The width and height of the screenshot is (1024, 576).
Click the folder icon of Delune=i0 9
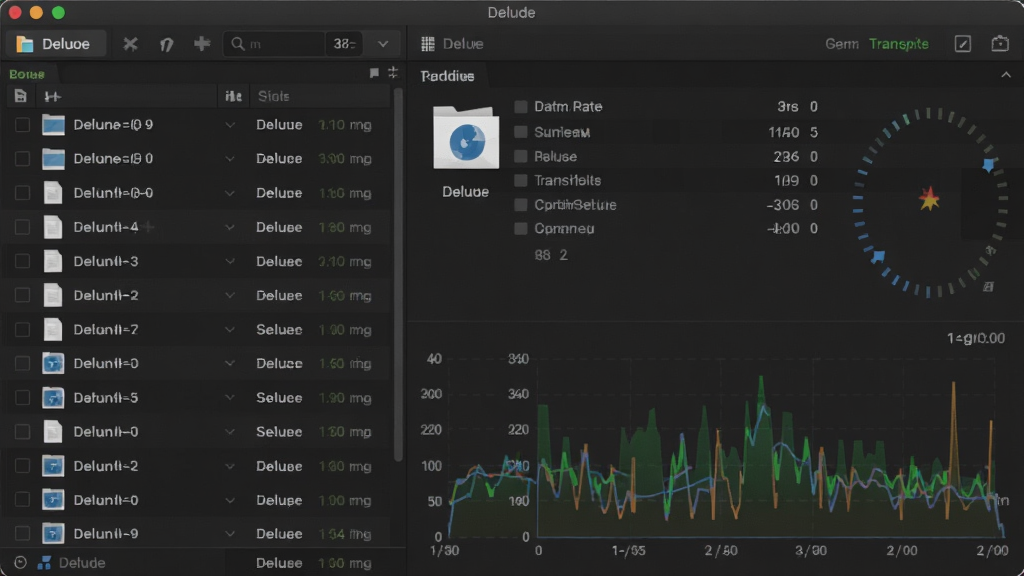point(53,125)
